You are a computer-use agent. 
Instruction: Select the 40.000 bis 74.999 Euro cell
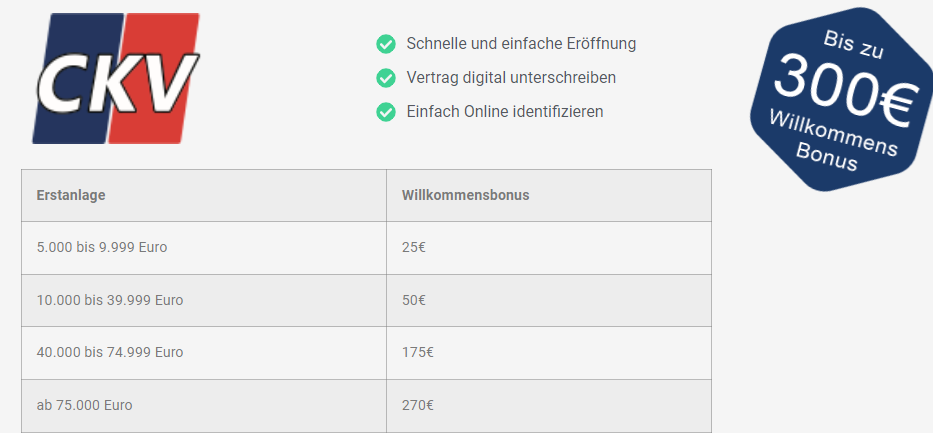click(x=204, y=353)
